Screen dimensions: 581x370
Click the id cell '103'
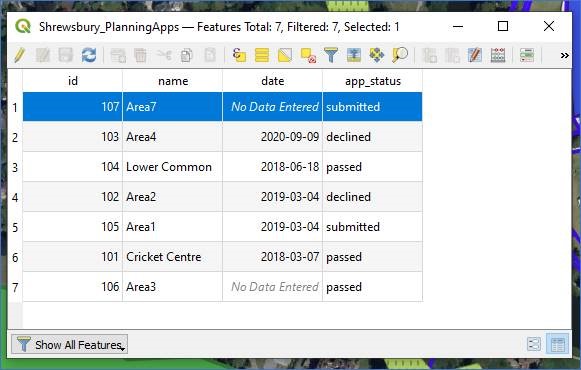(73, 137)
